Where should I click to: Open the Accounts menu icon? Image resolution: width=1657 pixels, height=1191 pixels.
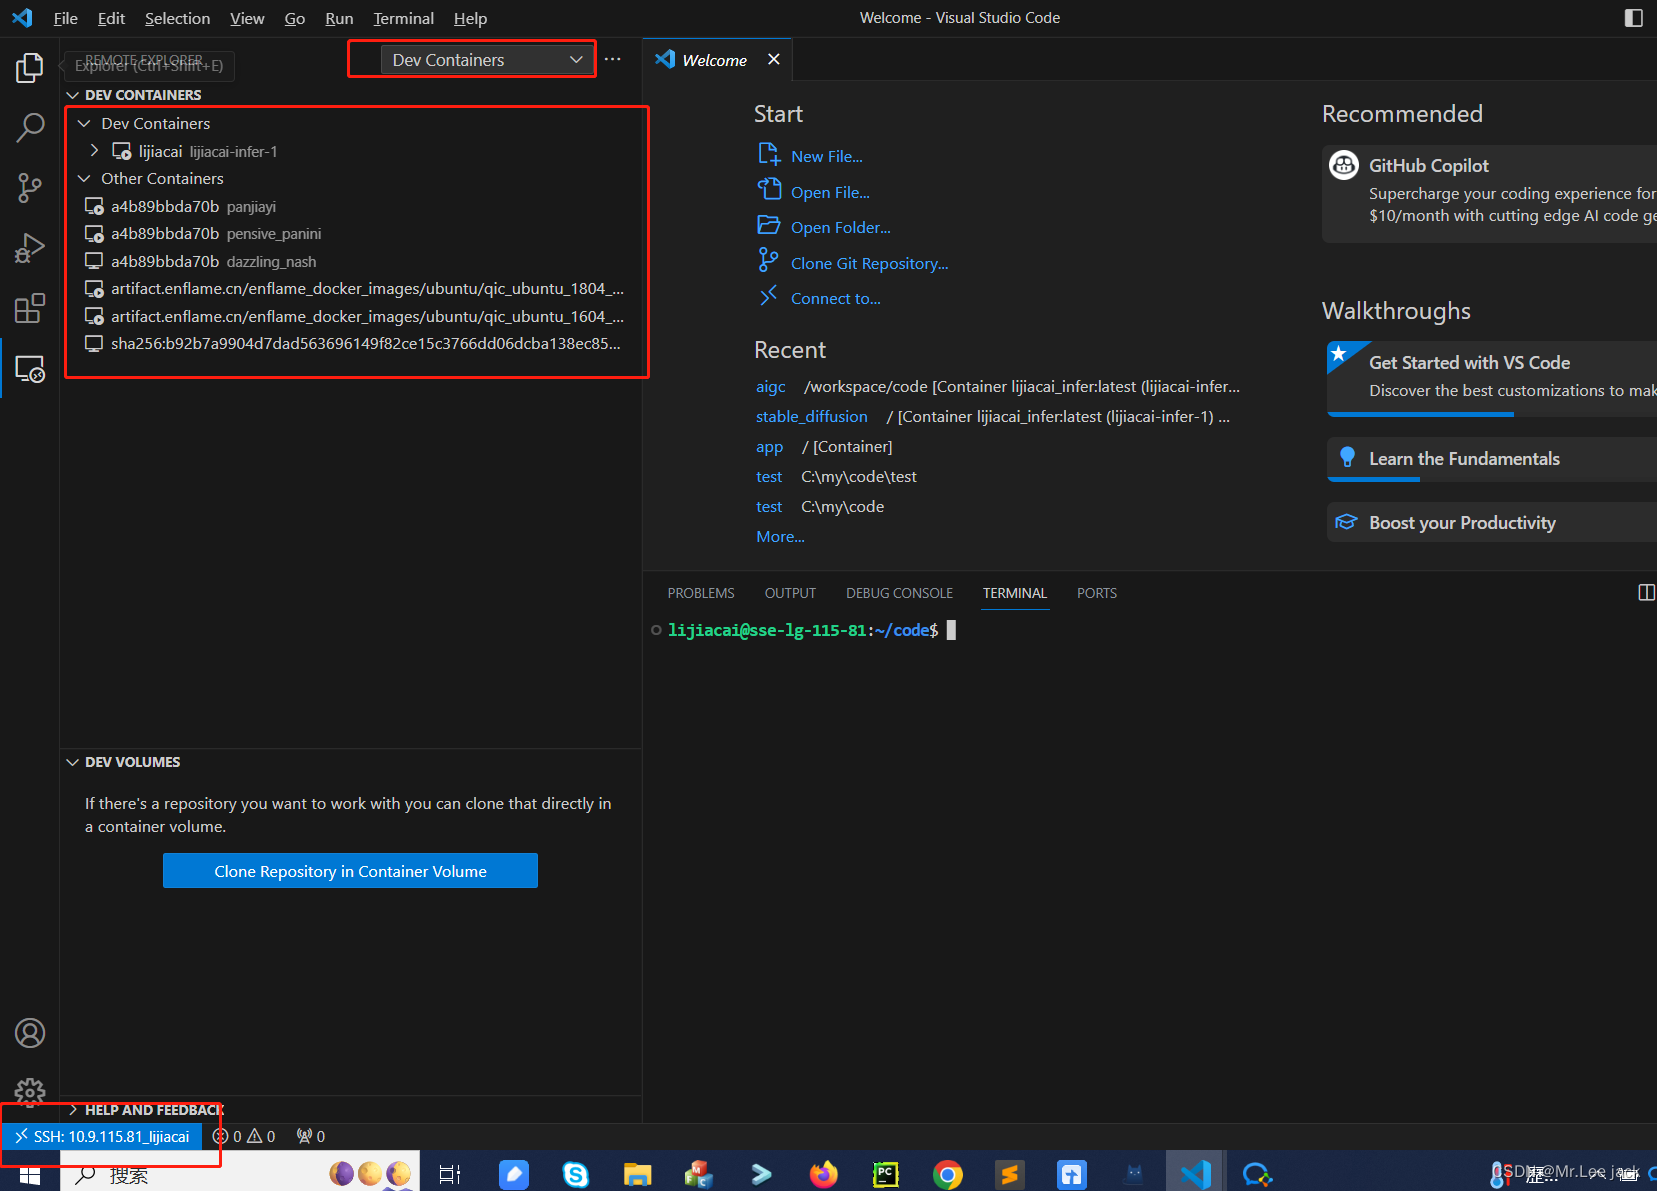pos(30,1033)
